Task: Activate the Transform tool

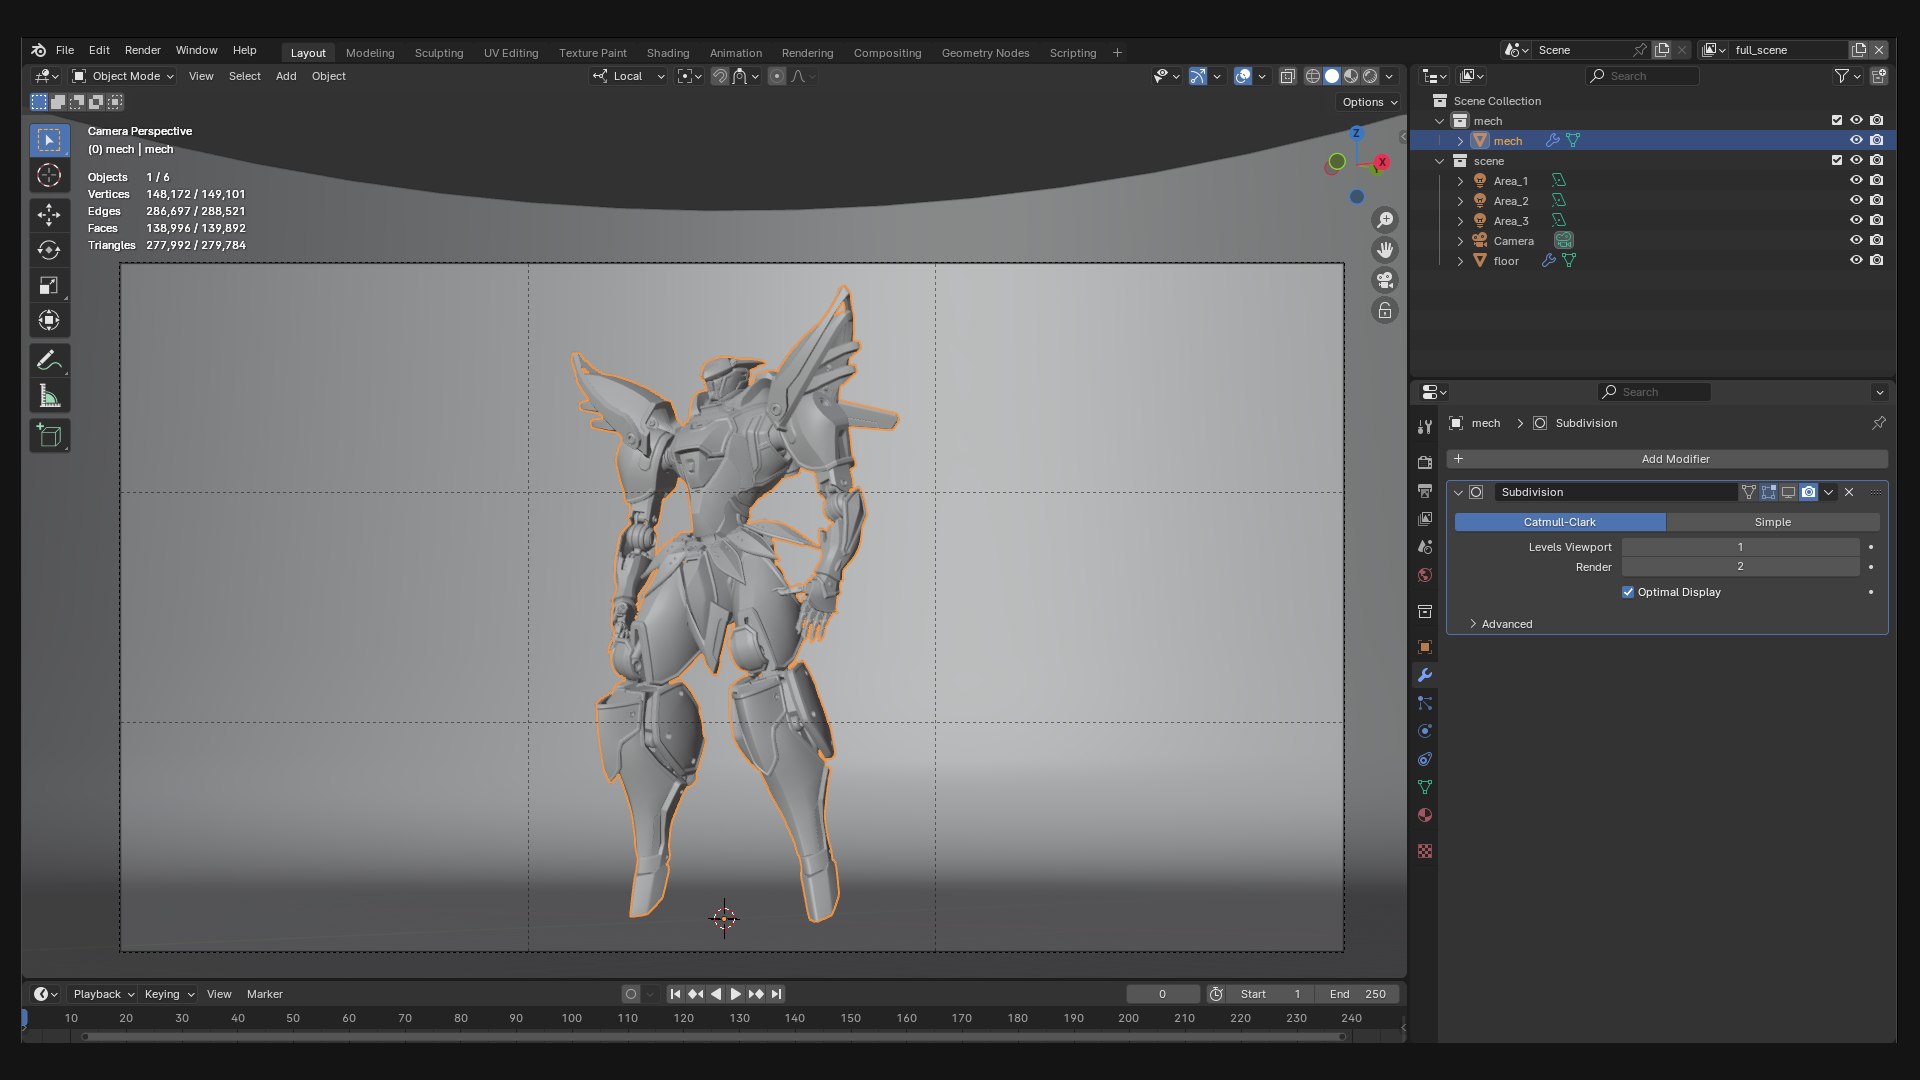Action: tap(49, 321)
